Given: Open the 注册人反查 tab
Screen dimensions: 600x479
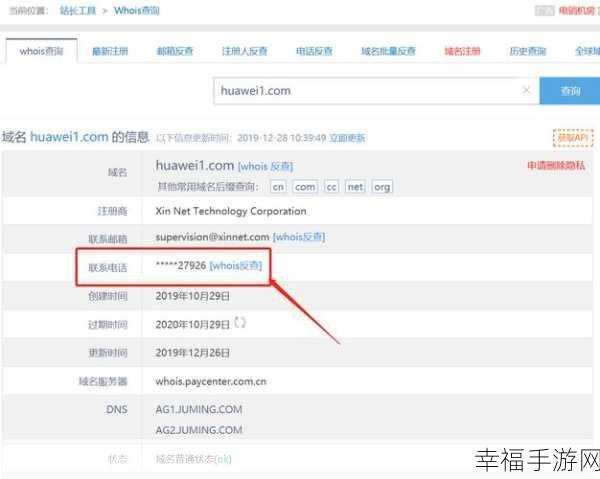Looking at the screenshot, I should click(245, 51).
